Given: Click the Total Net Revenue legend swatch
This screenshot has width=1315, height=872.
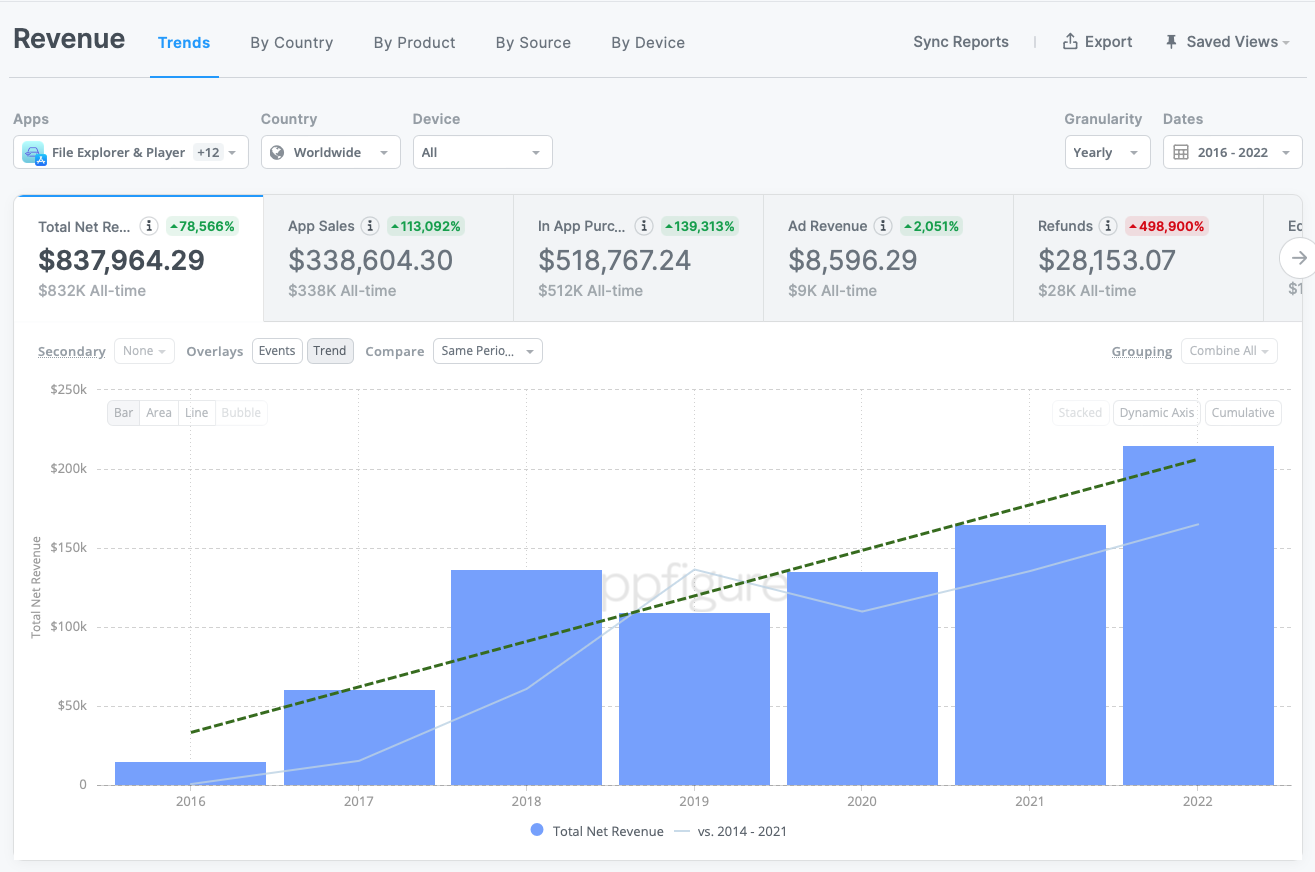Looking at the screenshot, I should [x=537, y=831].
